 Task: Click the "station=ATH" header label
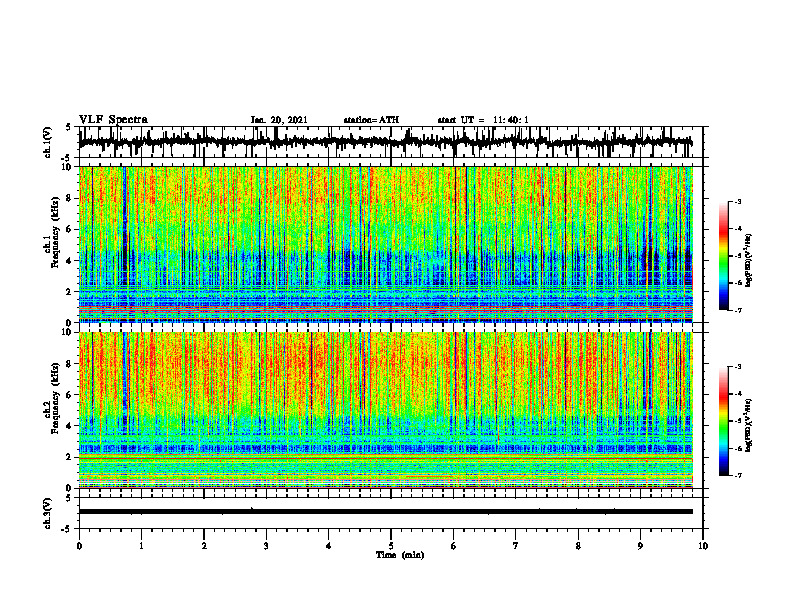371,120
